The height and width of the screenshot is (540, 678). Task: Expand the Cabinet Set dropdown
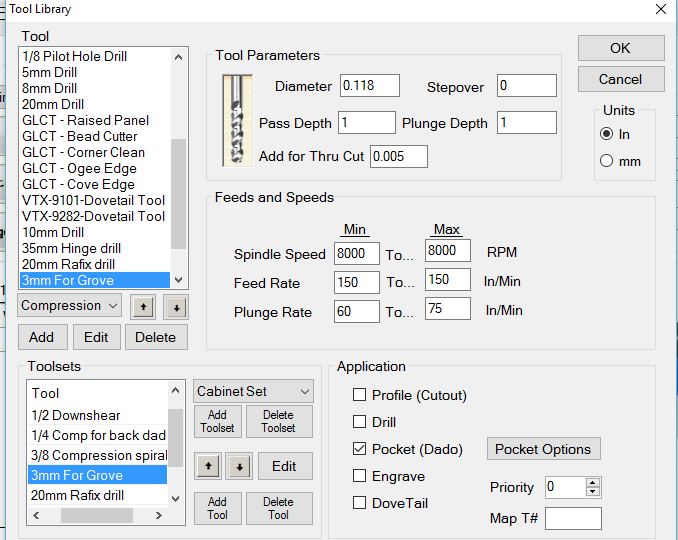click(254, 392)
